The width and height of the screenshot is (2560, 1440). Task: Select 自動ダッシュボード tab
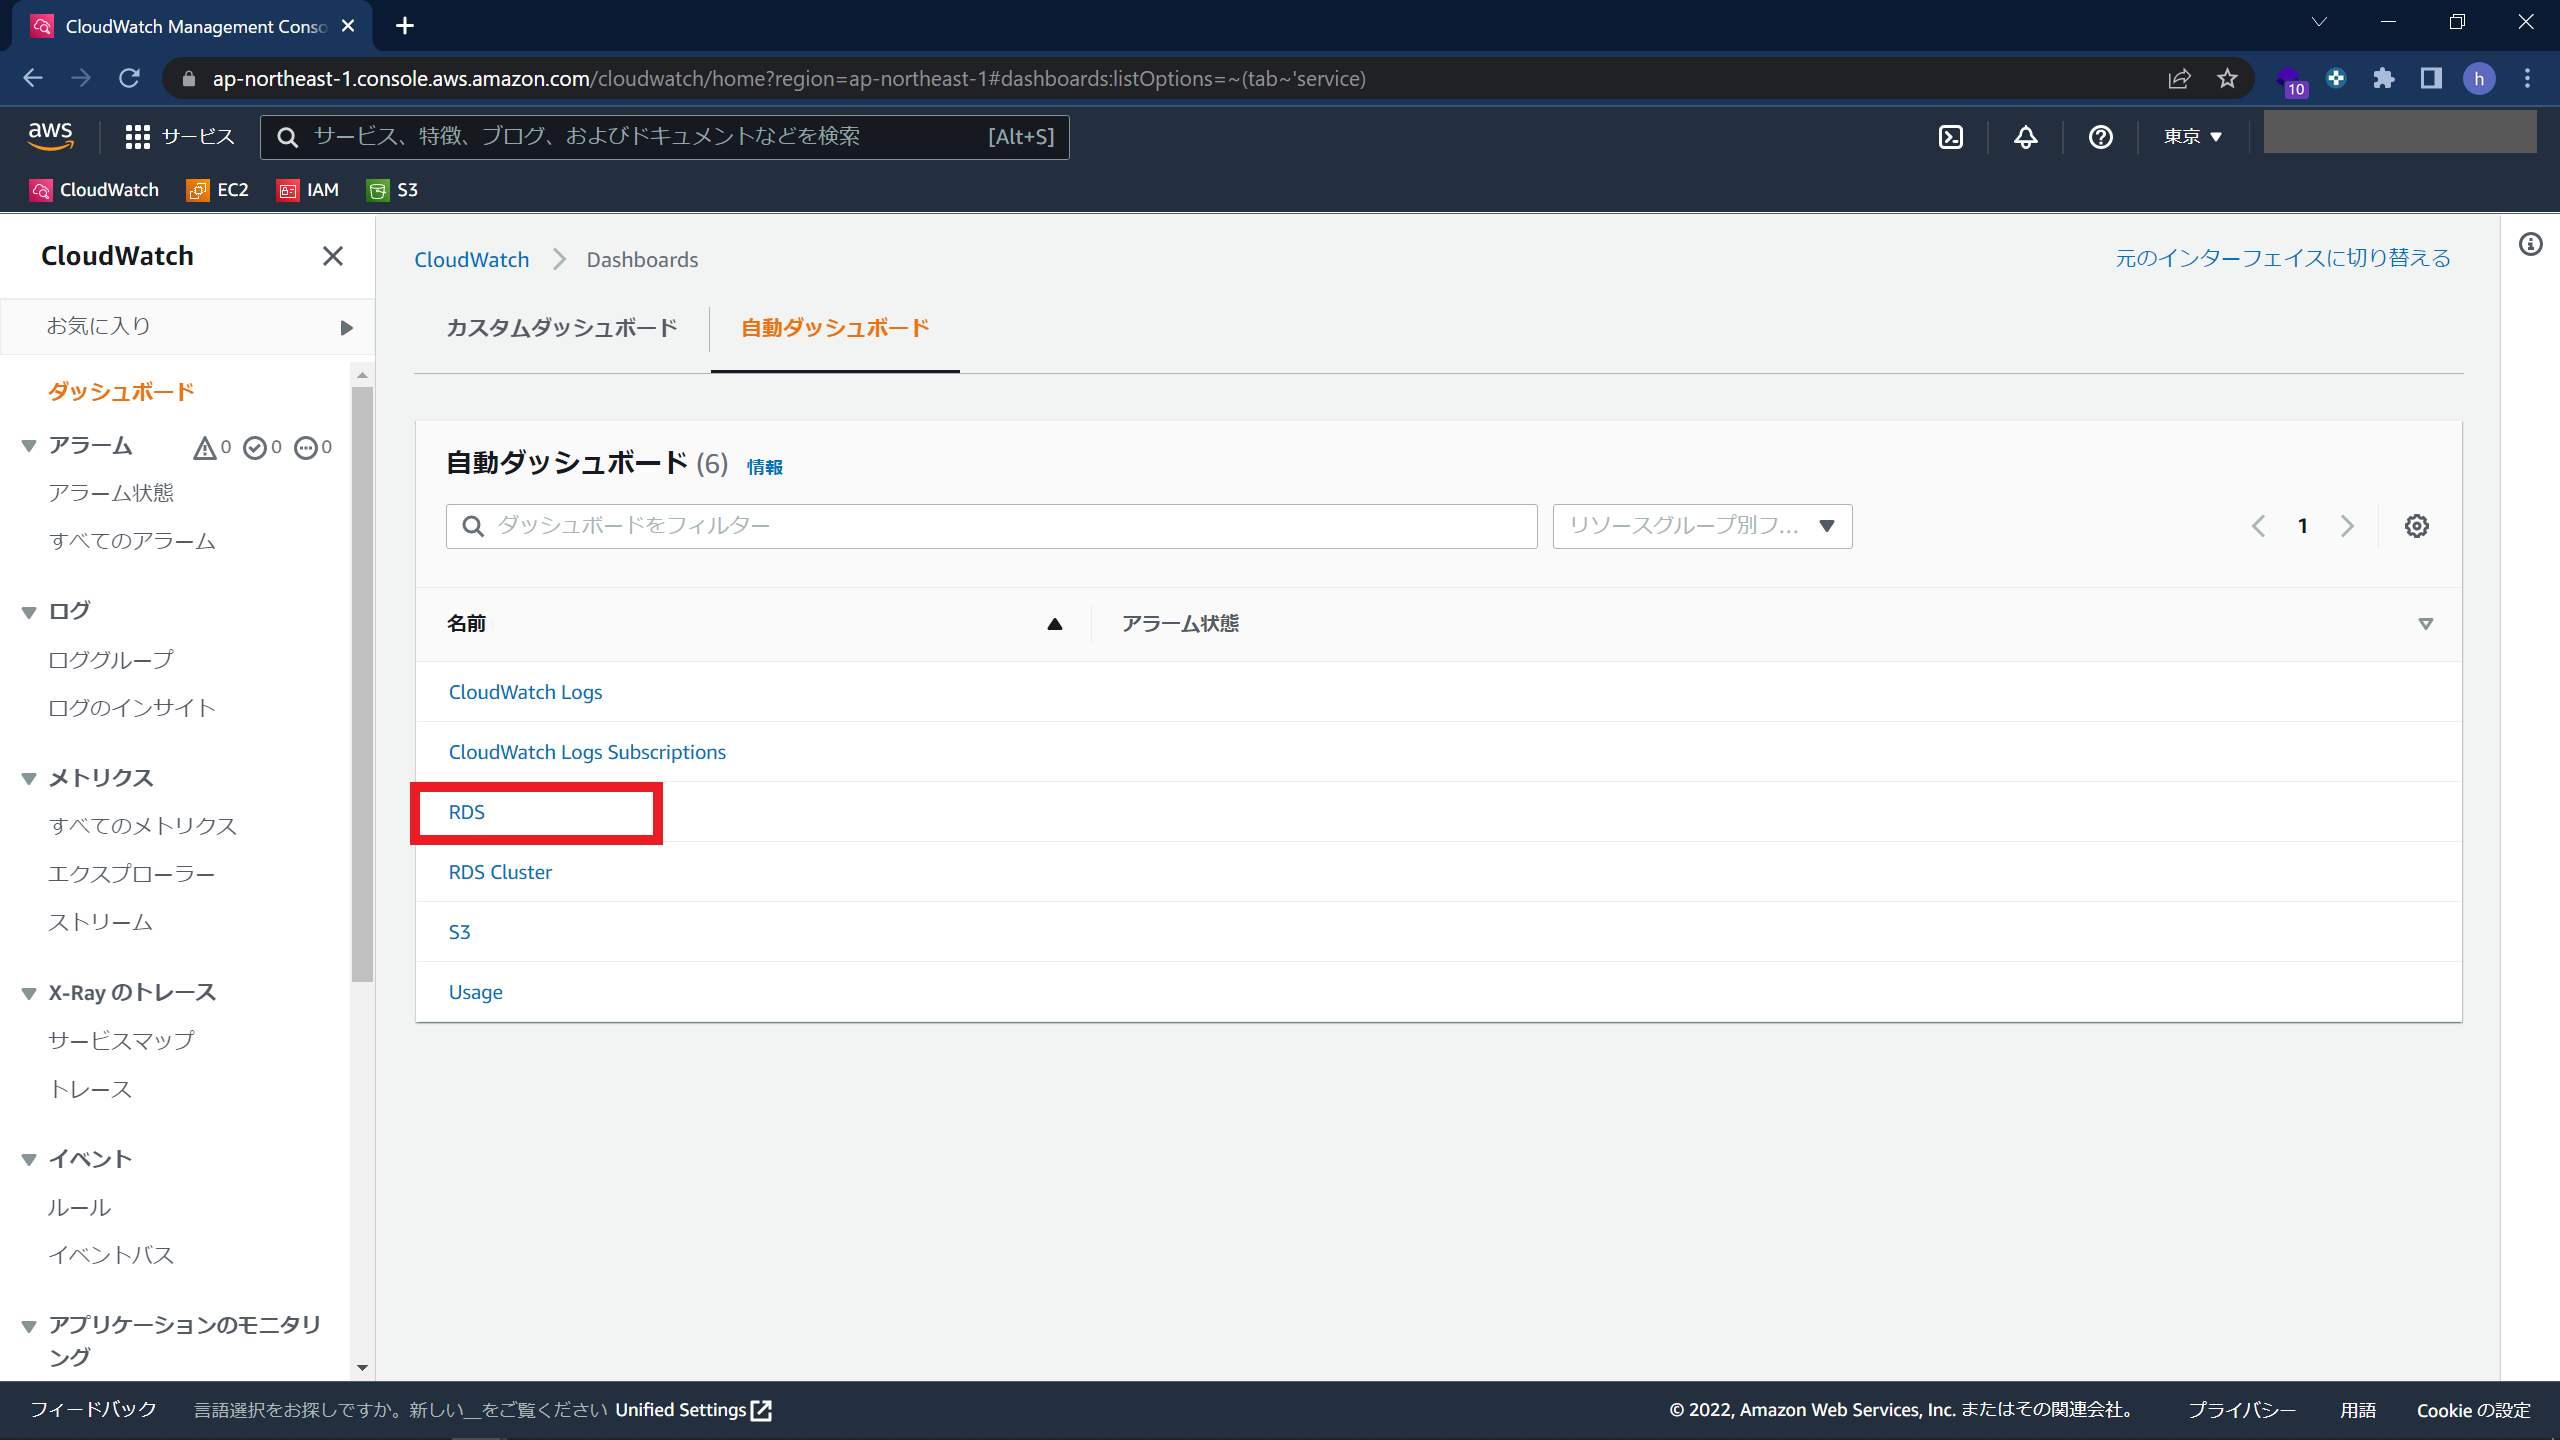coord(833,327)
